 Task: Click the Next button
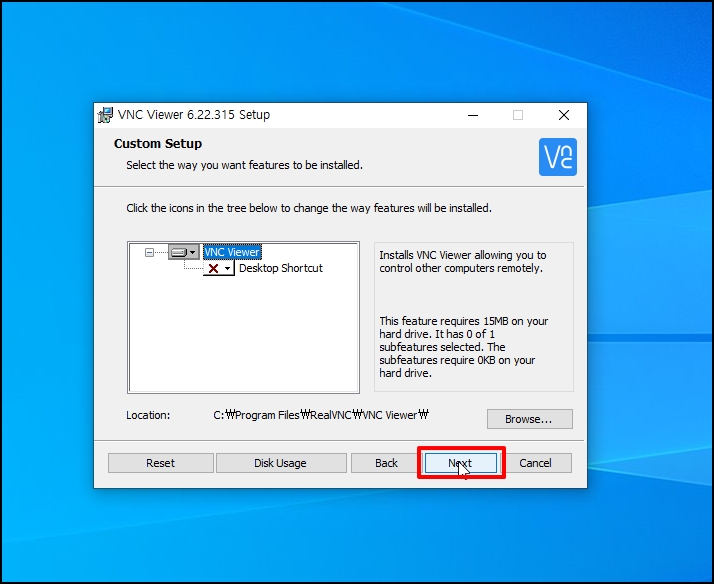460,463
